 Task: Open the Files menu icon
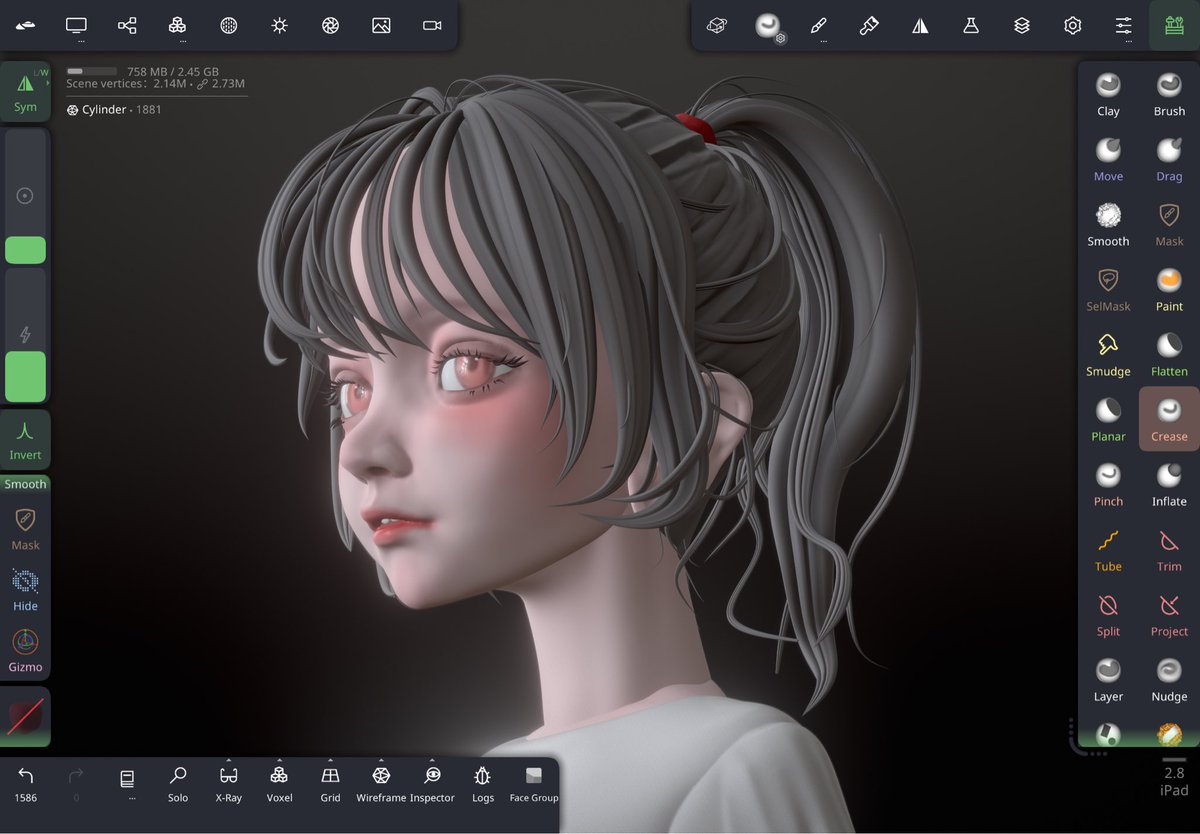point(25,25)
